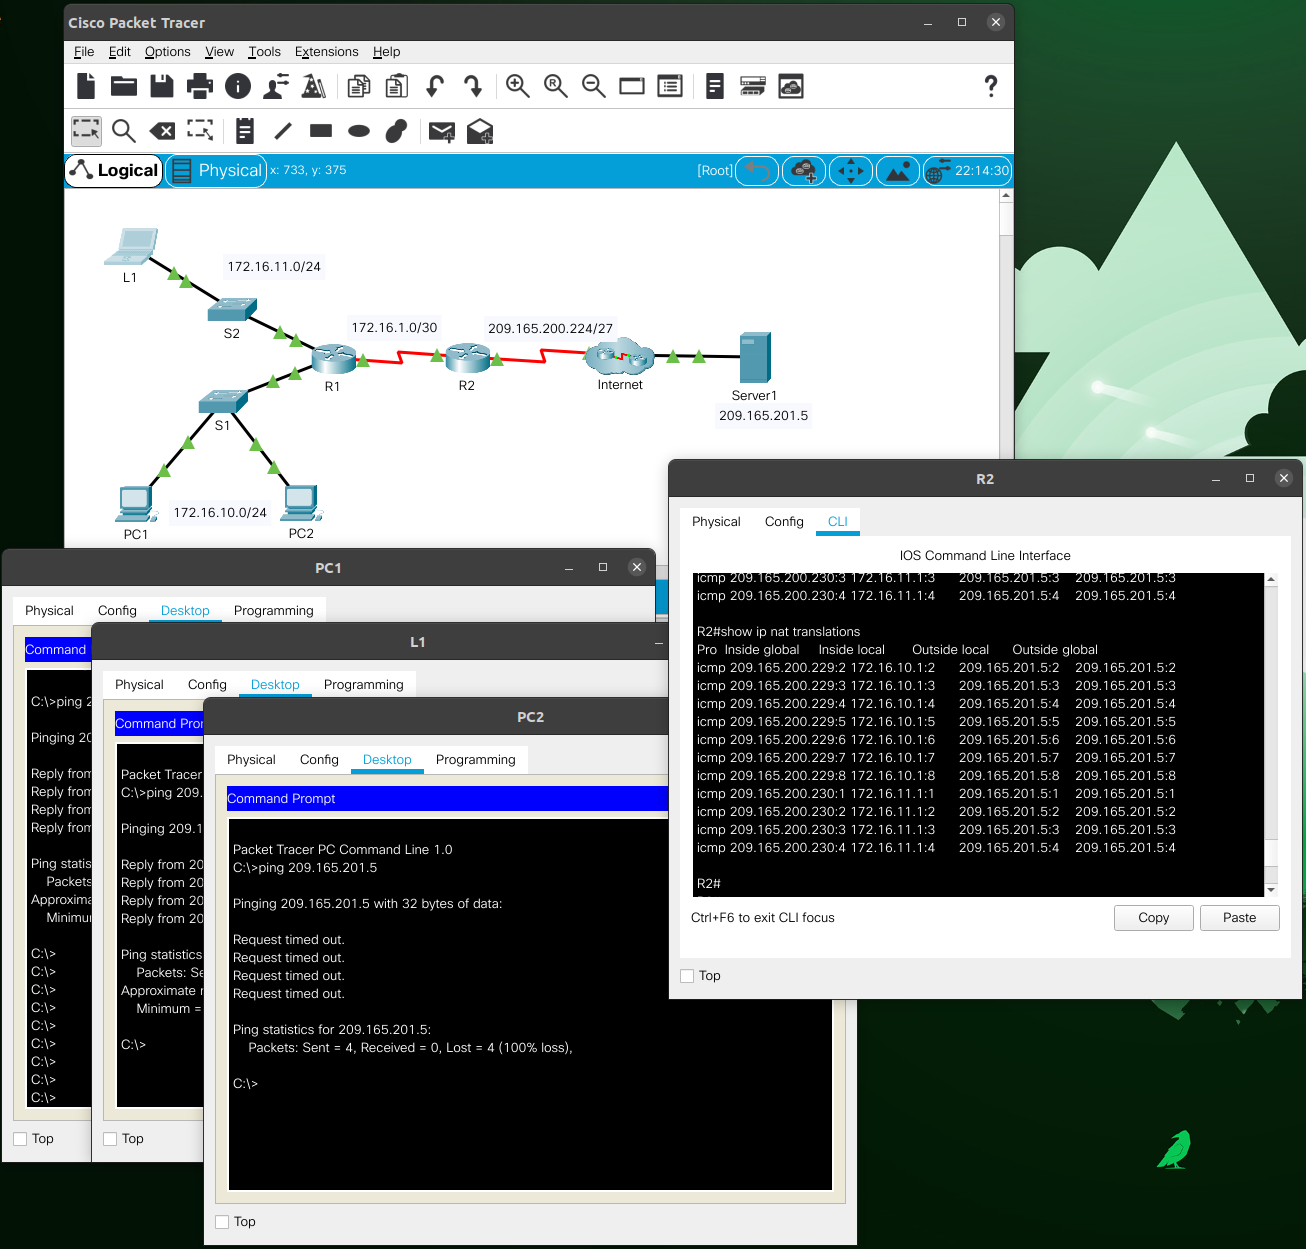This screenshot has width=1306, height=1249.
Task: Switch to Physical workspace view
Action: pos(216,170)
